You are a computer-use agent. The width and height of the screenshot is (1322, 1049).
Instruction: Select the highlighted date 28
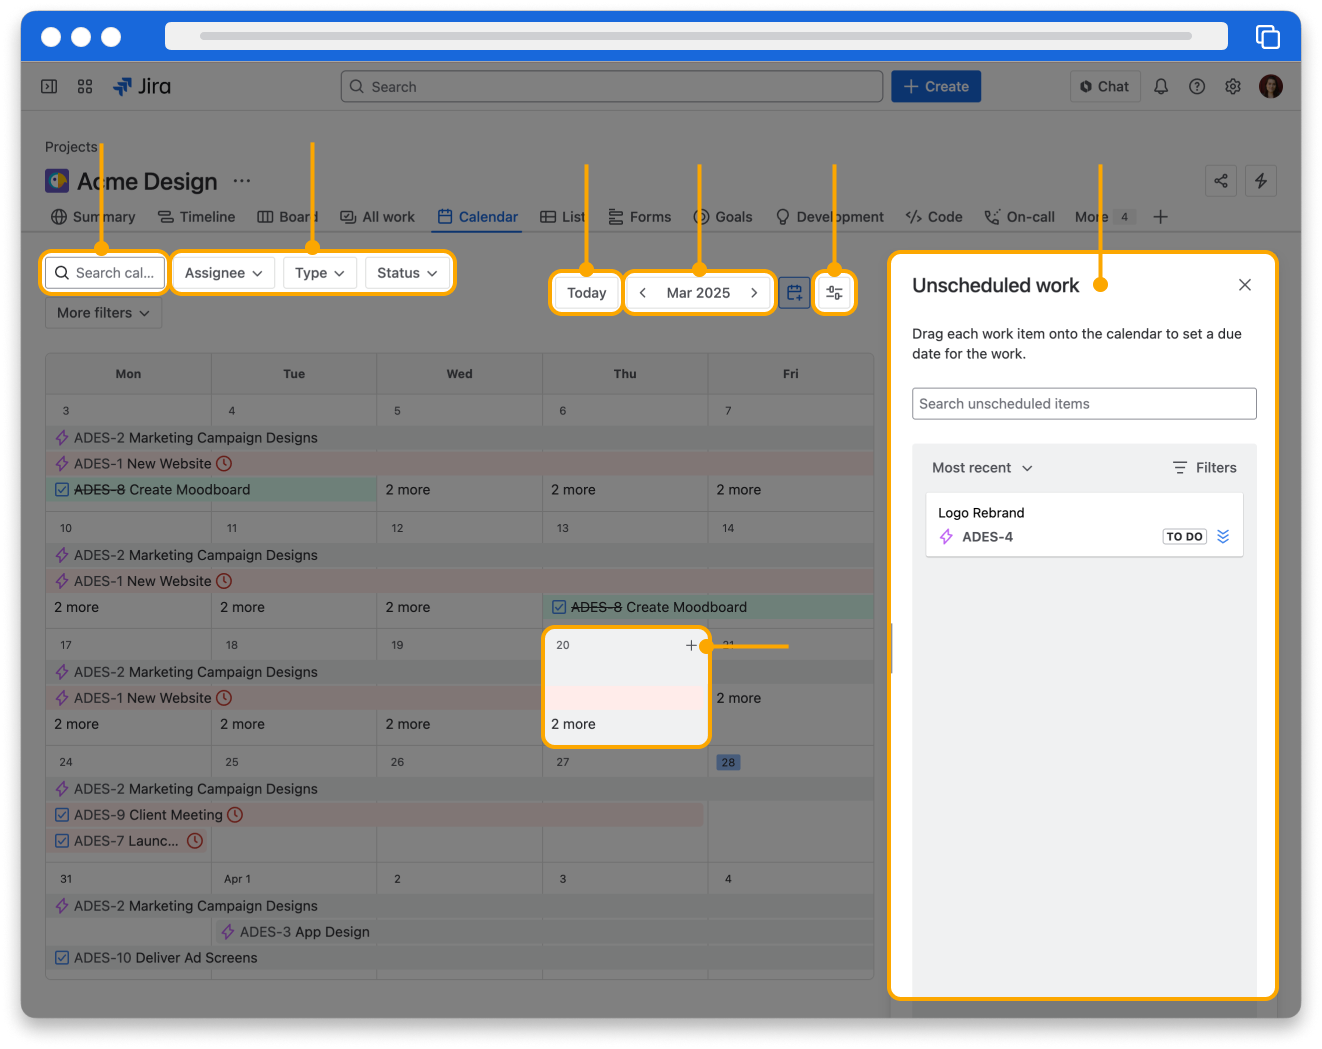[728, 762]
